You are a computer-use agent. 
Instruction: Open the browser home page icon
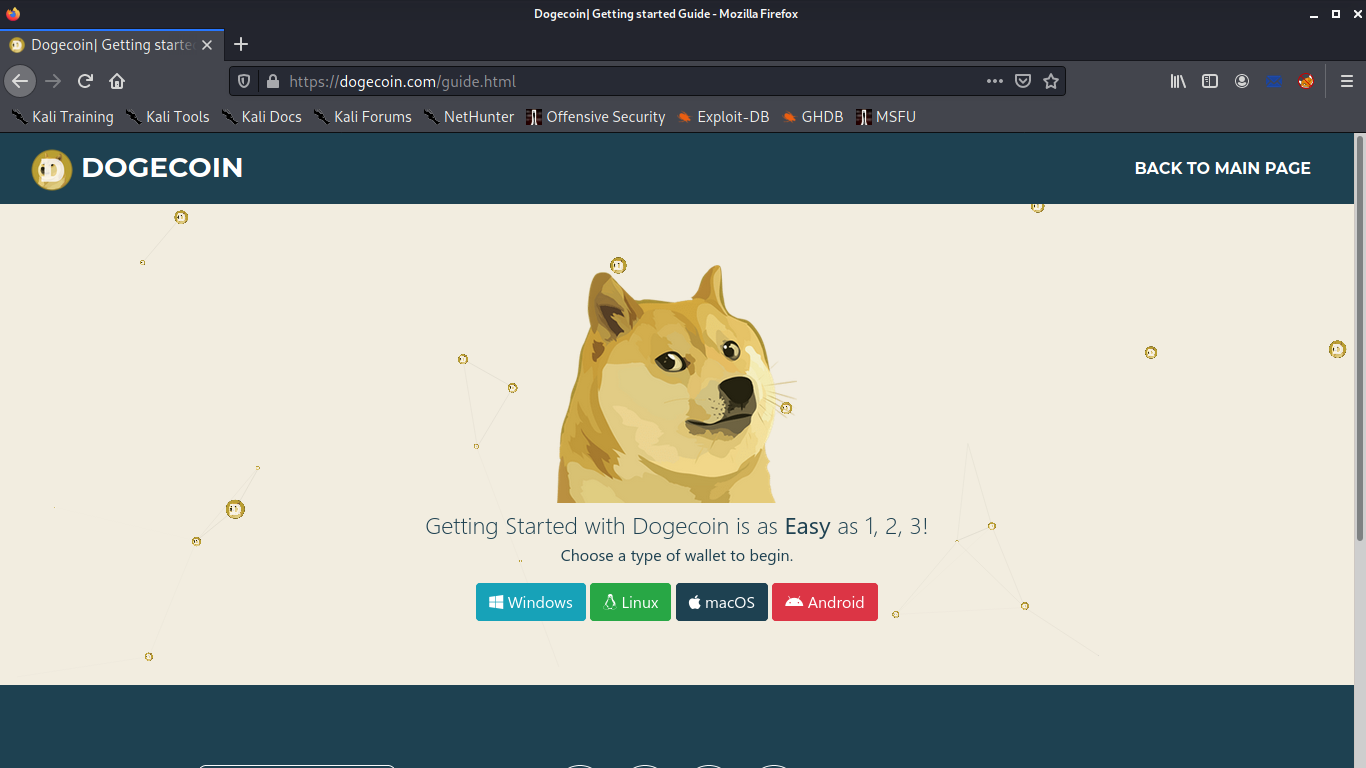(x=117, y=81)
